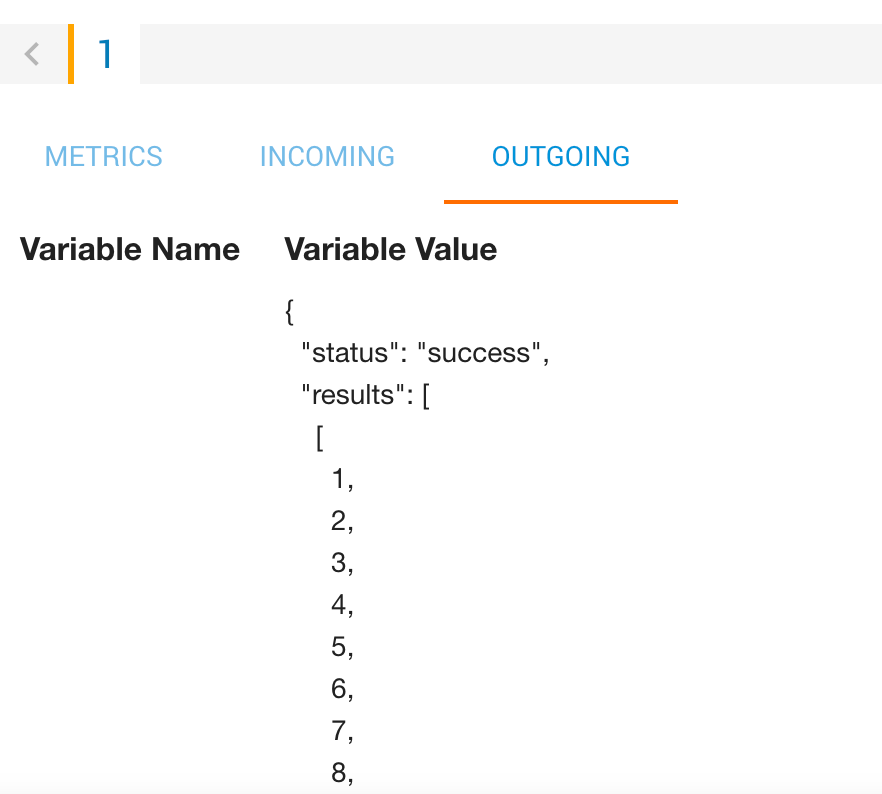Click the array value 8 line

pos(342,773)
